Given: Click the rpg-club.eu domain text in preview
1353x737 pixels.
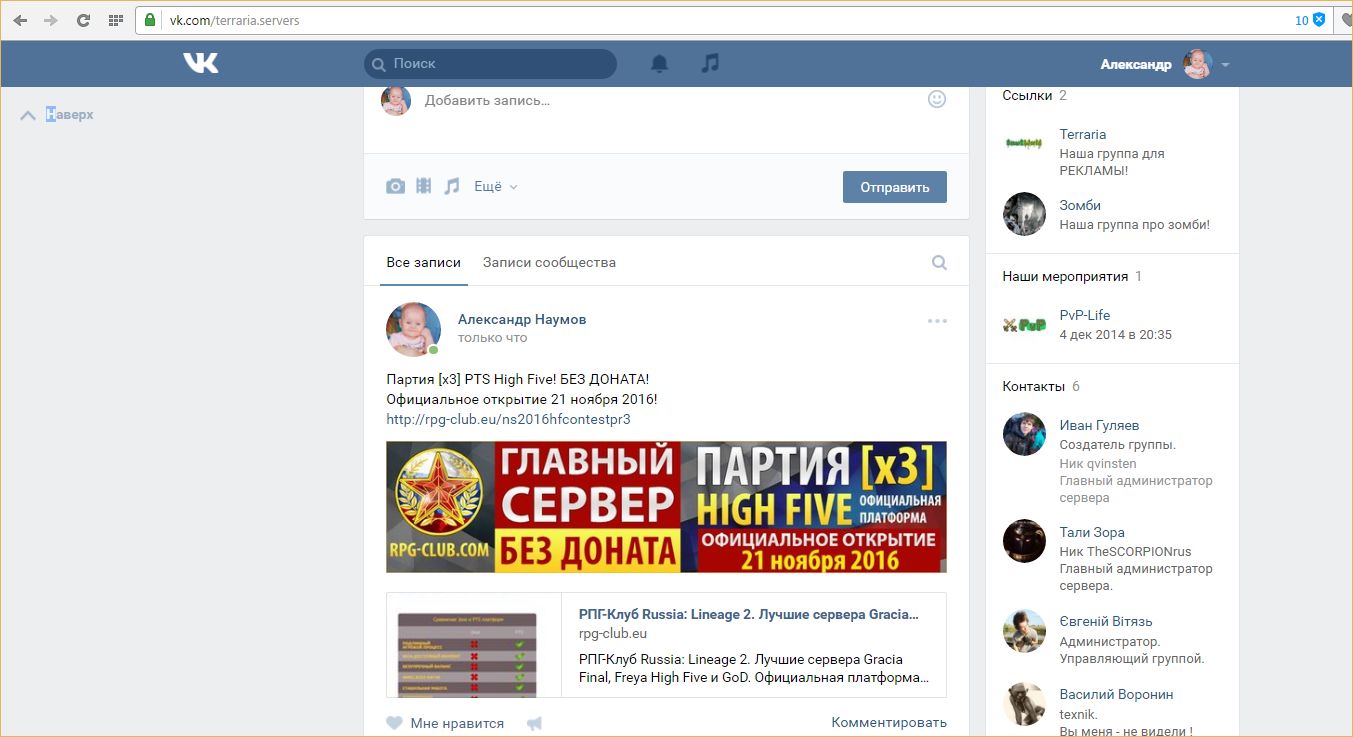Looking at the screenshot, I should click(612, 634).
